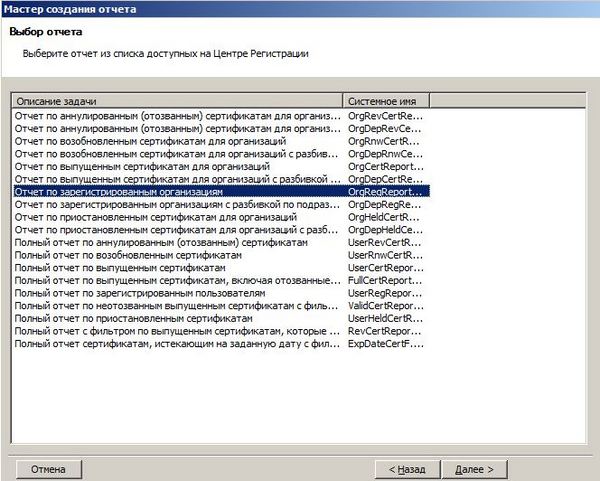
Task: Select Отчет по приостановленным сертификатам для организаций
Action: (x=221, y=217)
